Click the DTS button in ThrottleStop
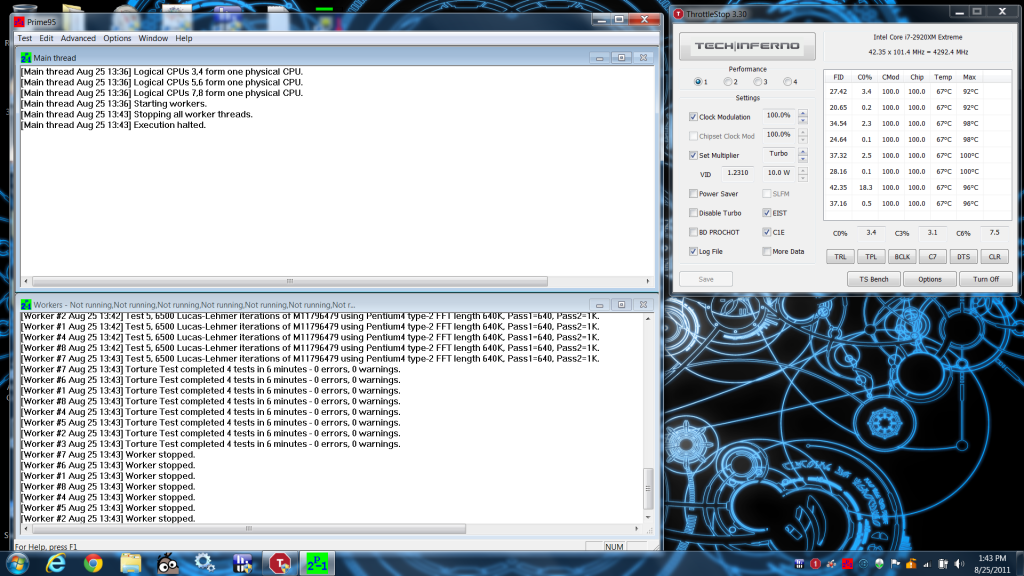Screen dimensions: 1024x576 [963, 257]
